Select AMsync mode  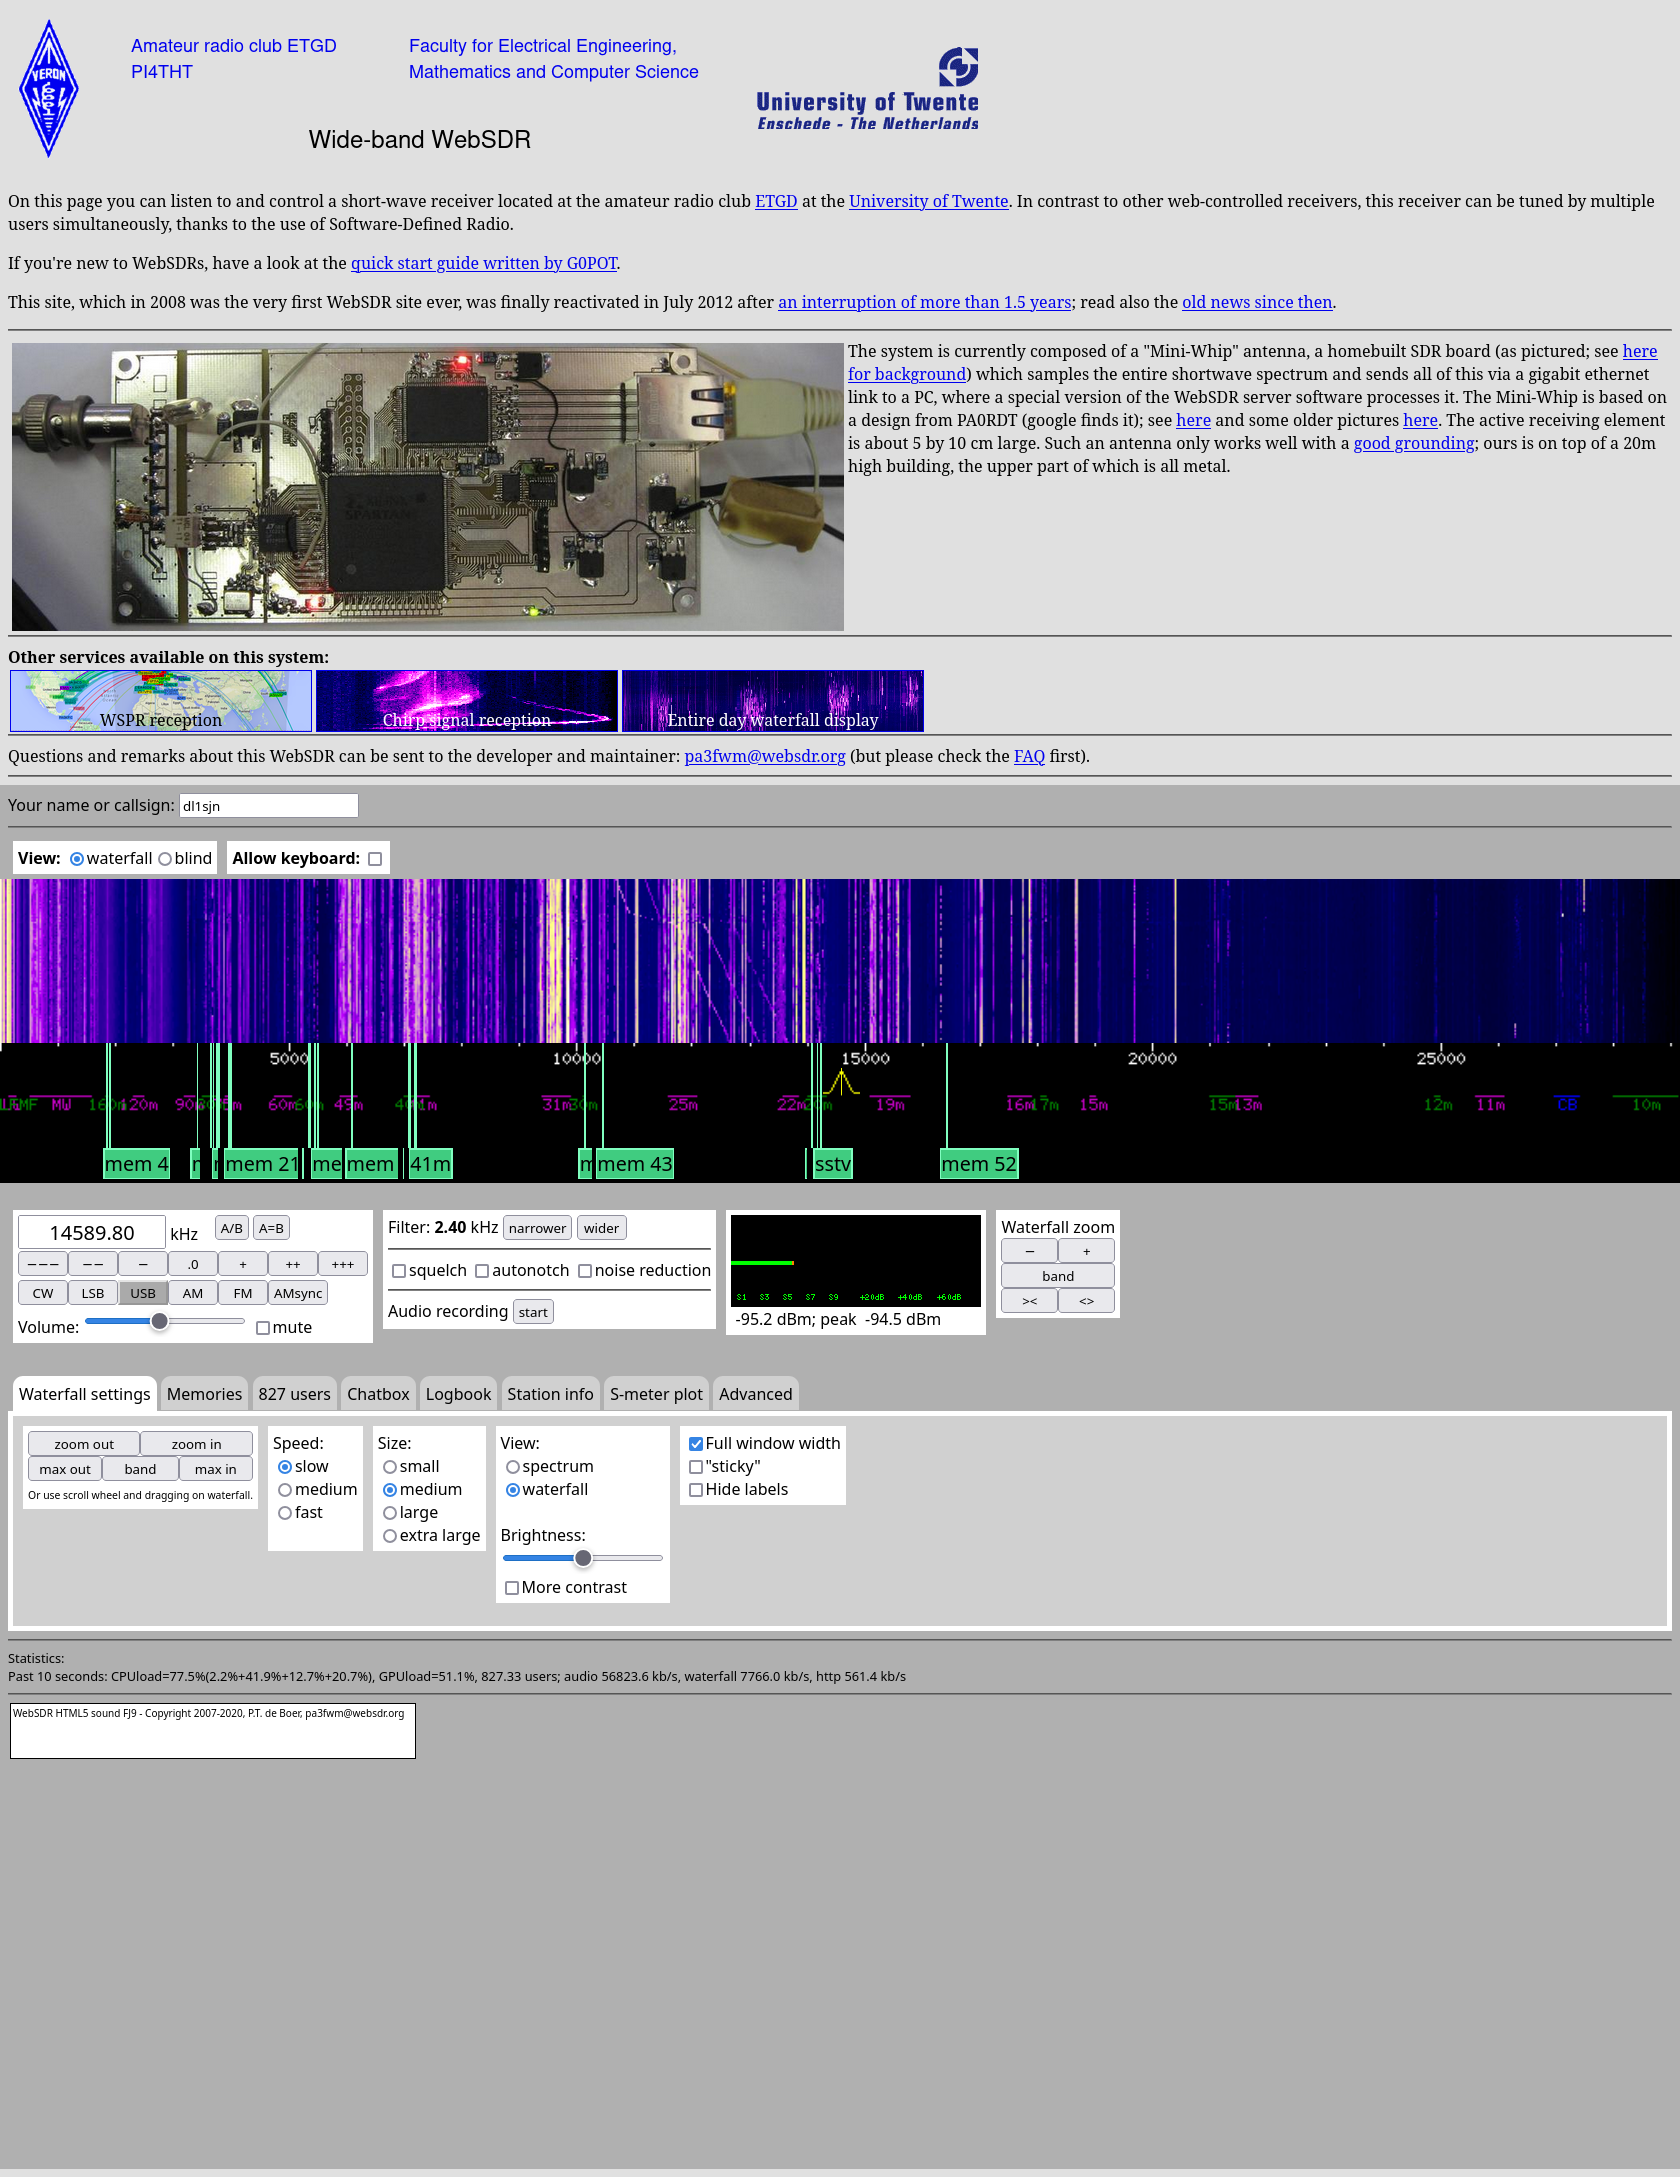298,1293
